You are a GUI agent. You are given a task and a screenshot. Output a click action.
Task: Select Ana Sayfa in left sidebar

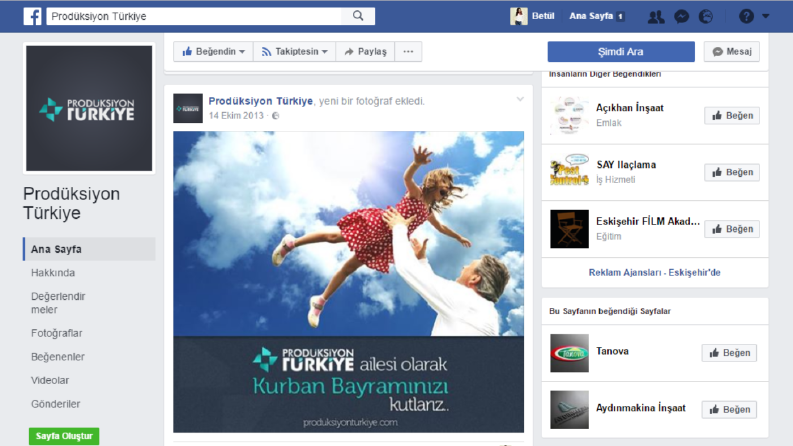[x=89, y=249]
